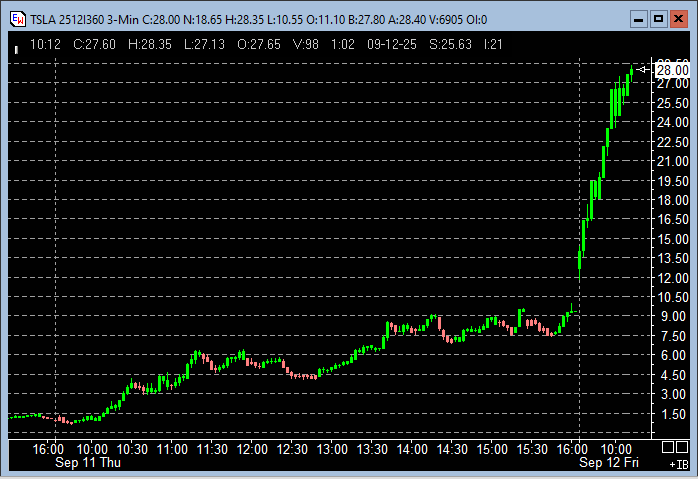Viewport: 698px width, 479px height.
Task: Click the 13:00 time axis label
Action: tap(332, 449)
